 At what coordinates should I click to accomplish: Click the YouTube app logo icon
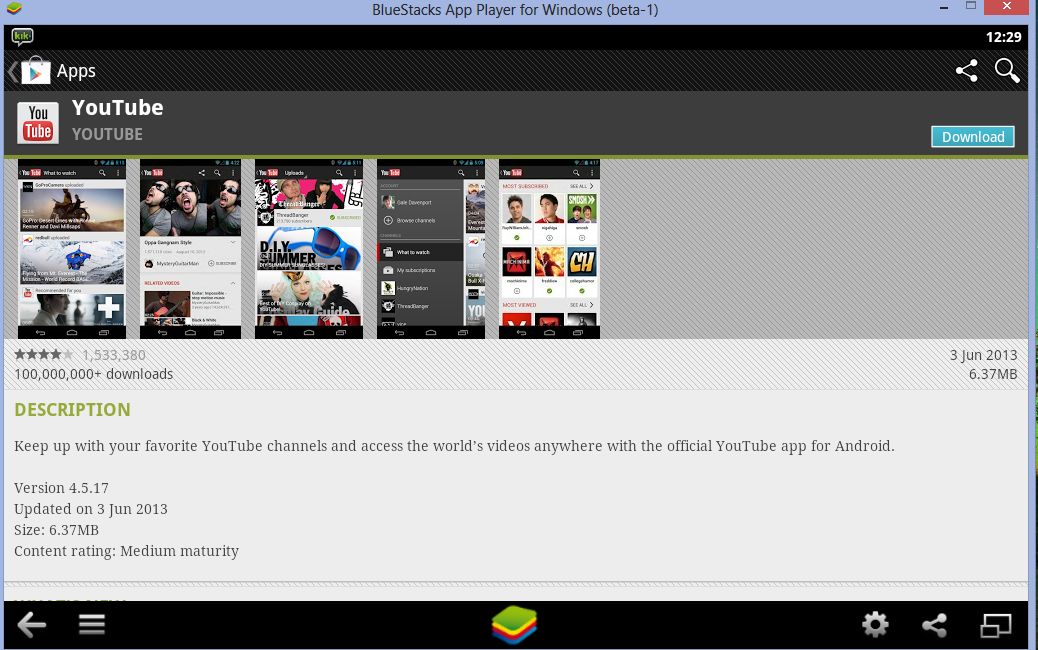[38, 122]
